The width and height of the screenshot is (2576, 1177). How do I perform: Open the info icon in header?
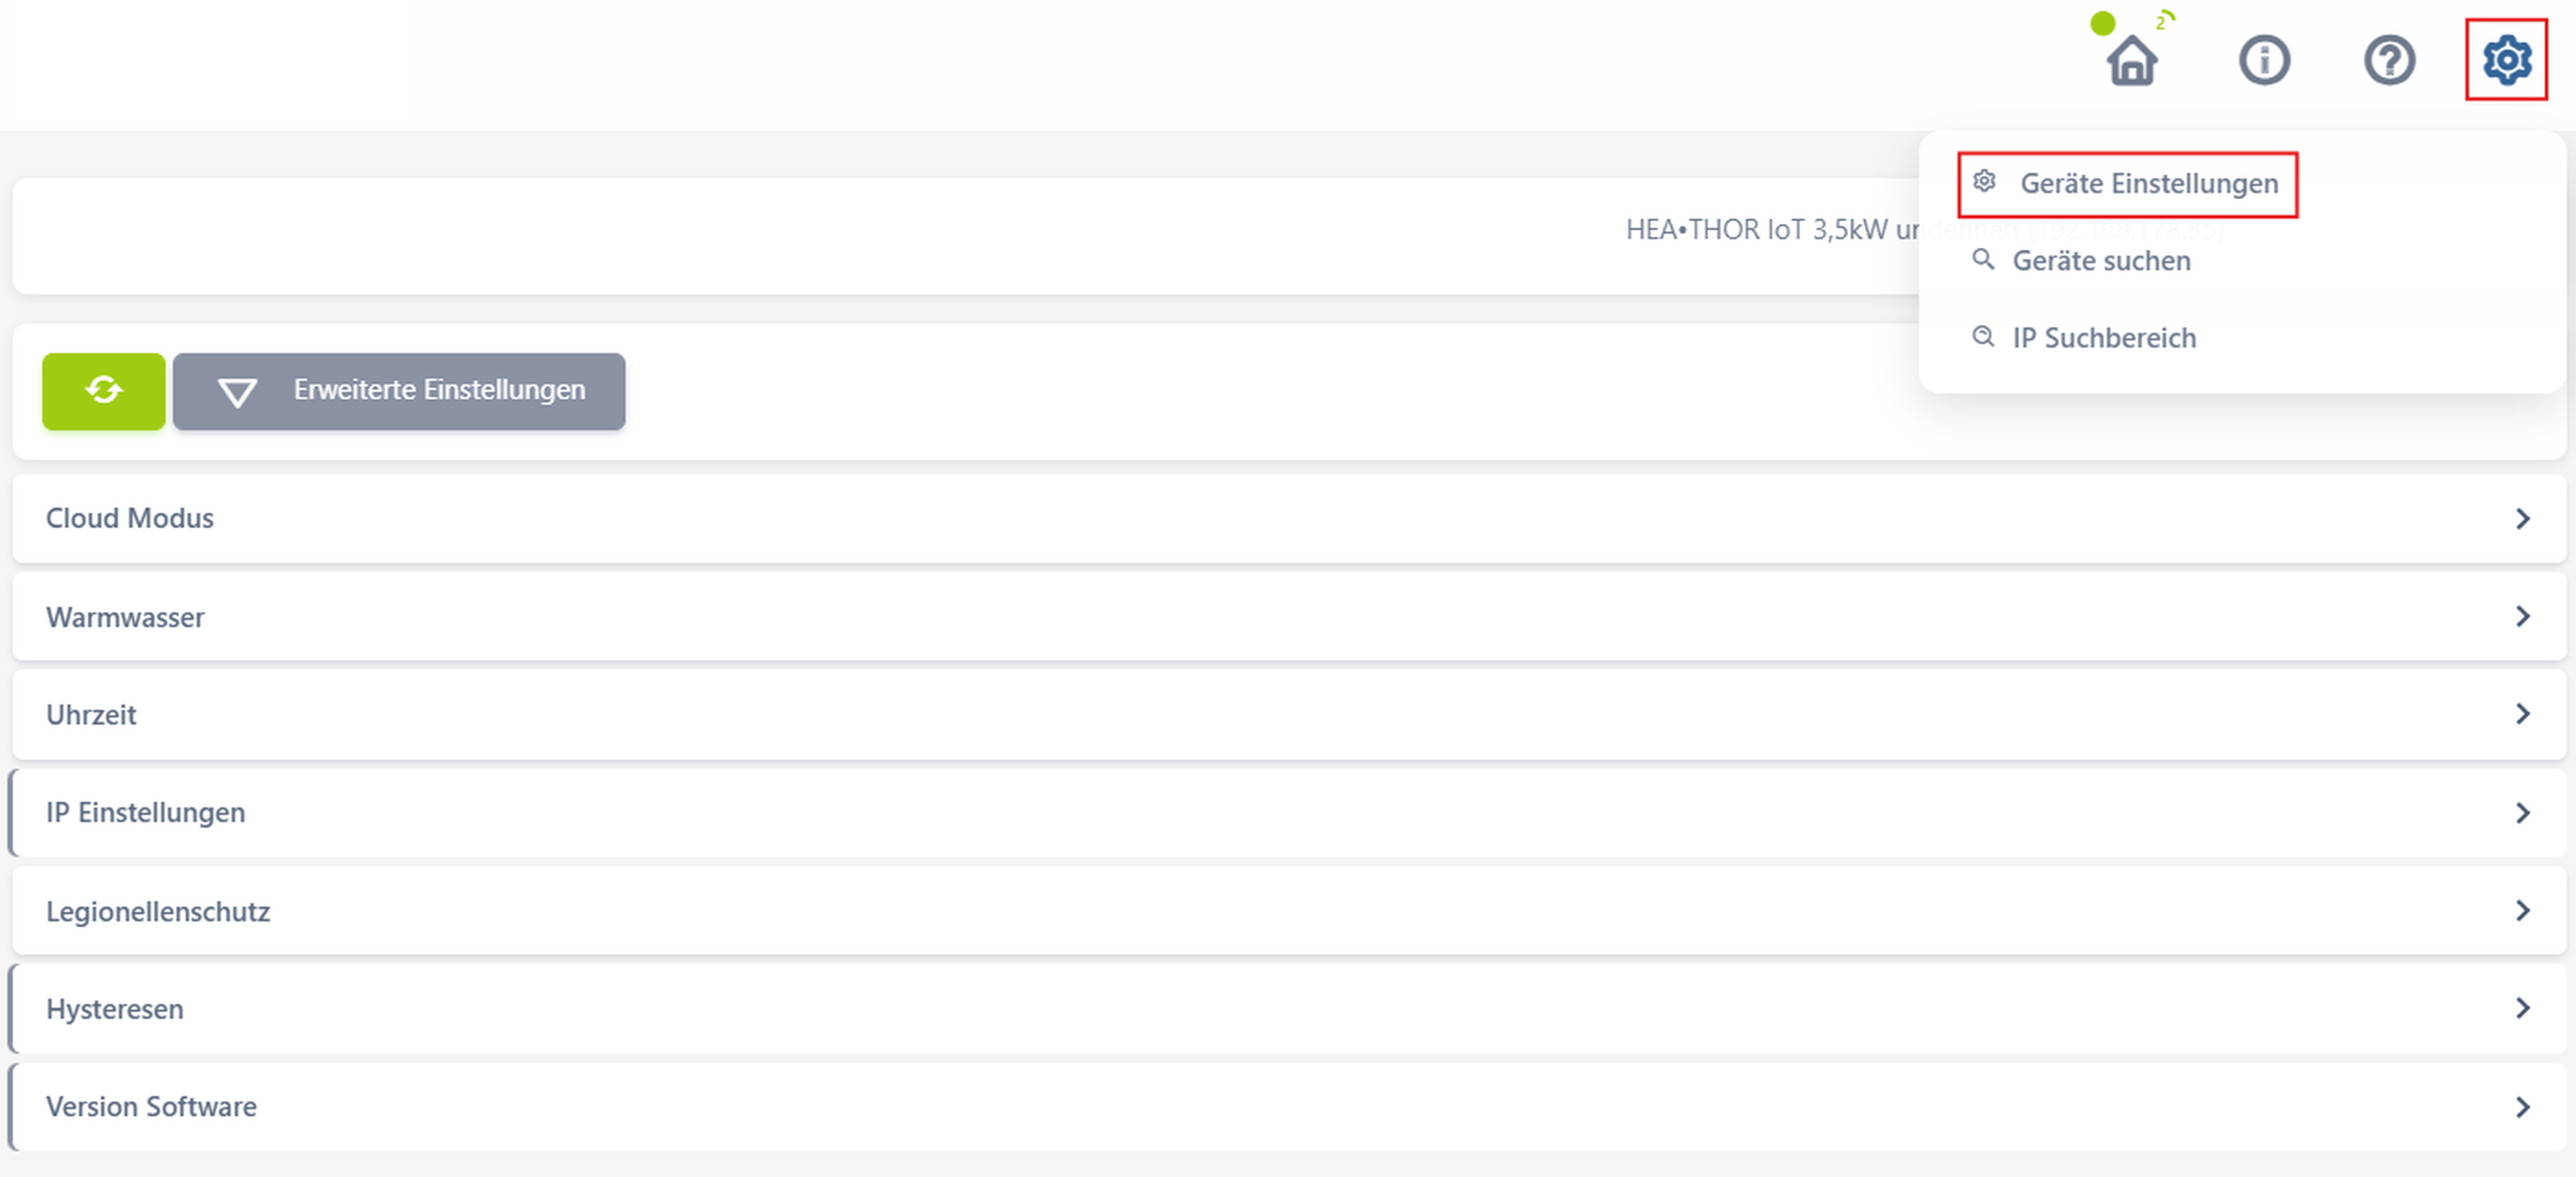pyautogui.click(x=2263, y=61)
